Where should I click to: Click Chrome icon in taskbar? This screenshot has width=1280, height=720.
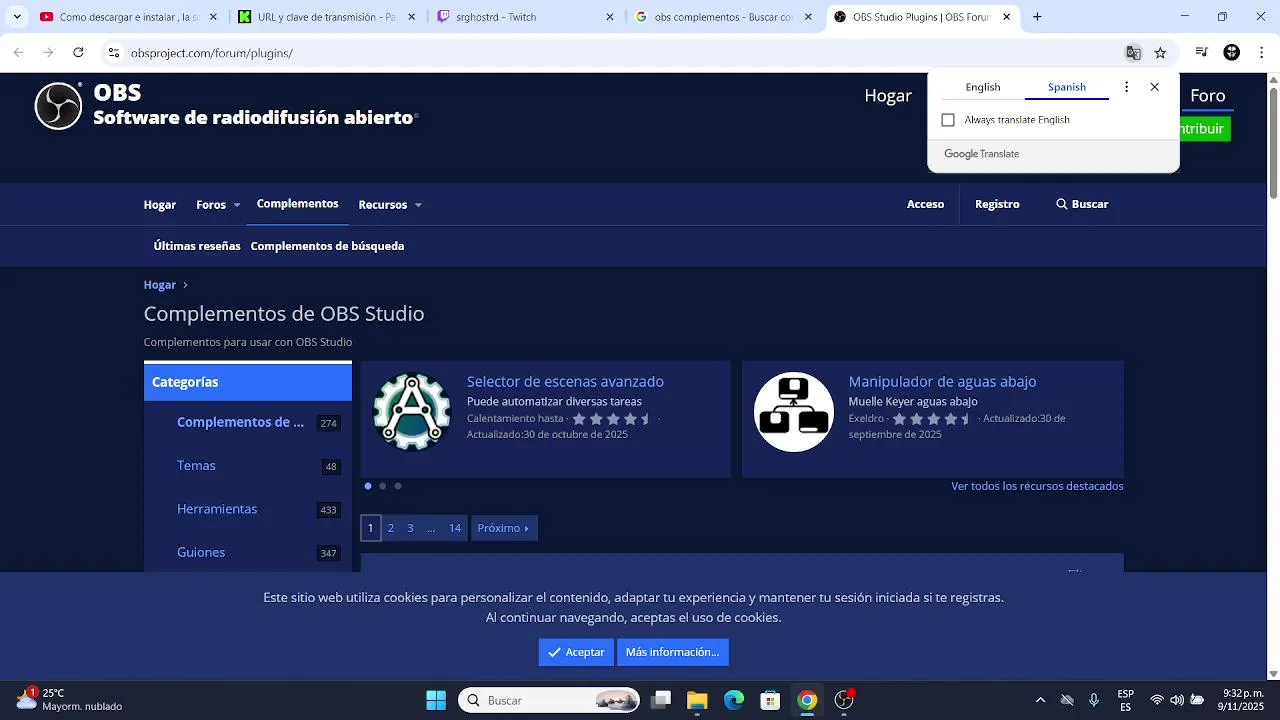(807, 700)
